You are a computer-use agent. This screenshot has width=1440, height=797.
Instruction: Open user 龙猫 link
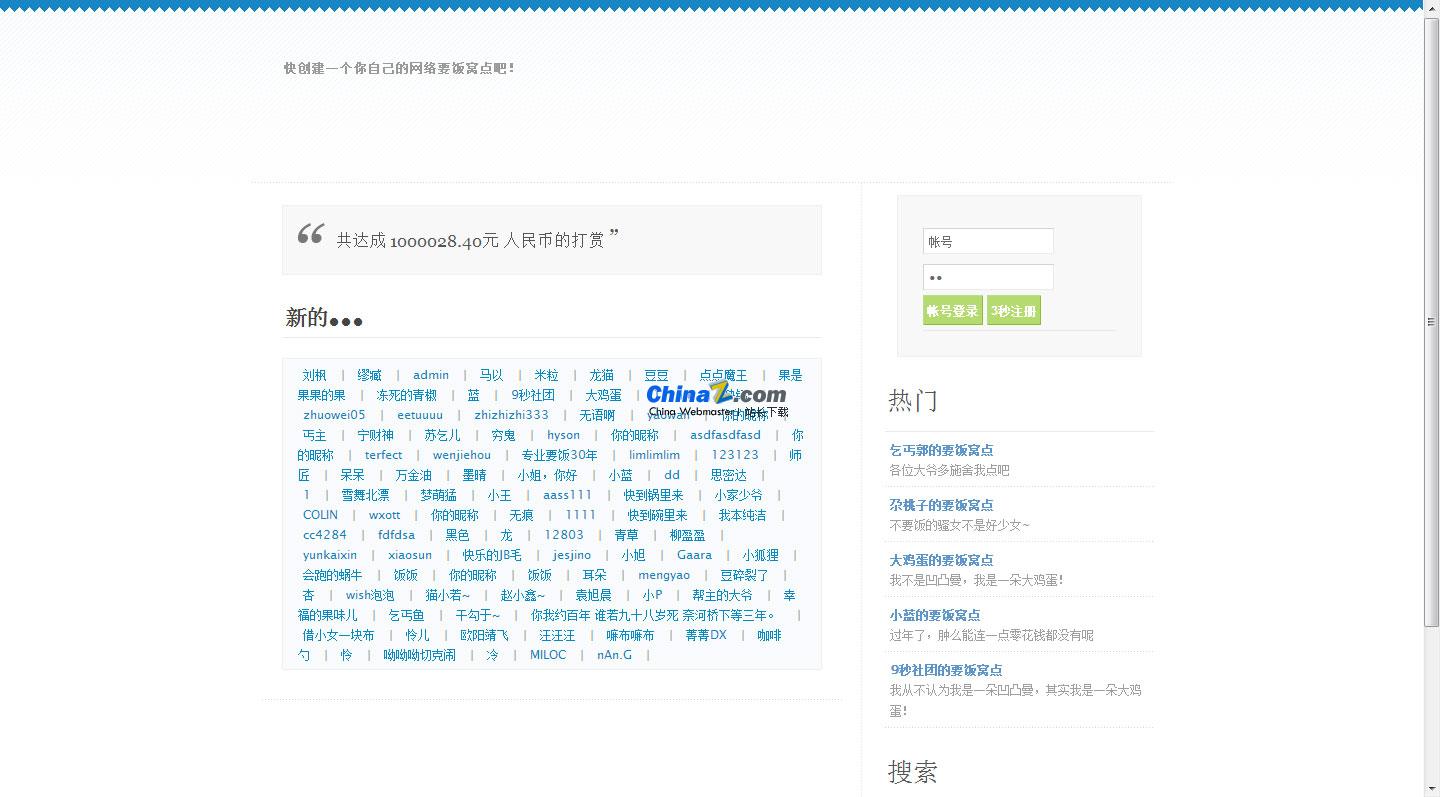coord(601,375)
